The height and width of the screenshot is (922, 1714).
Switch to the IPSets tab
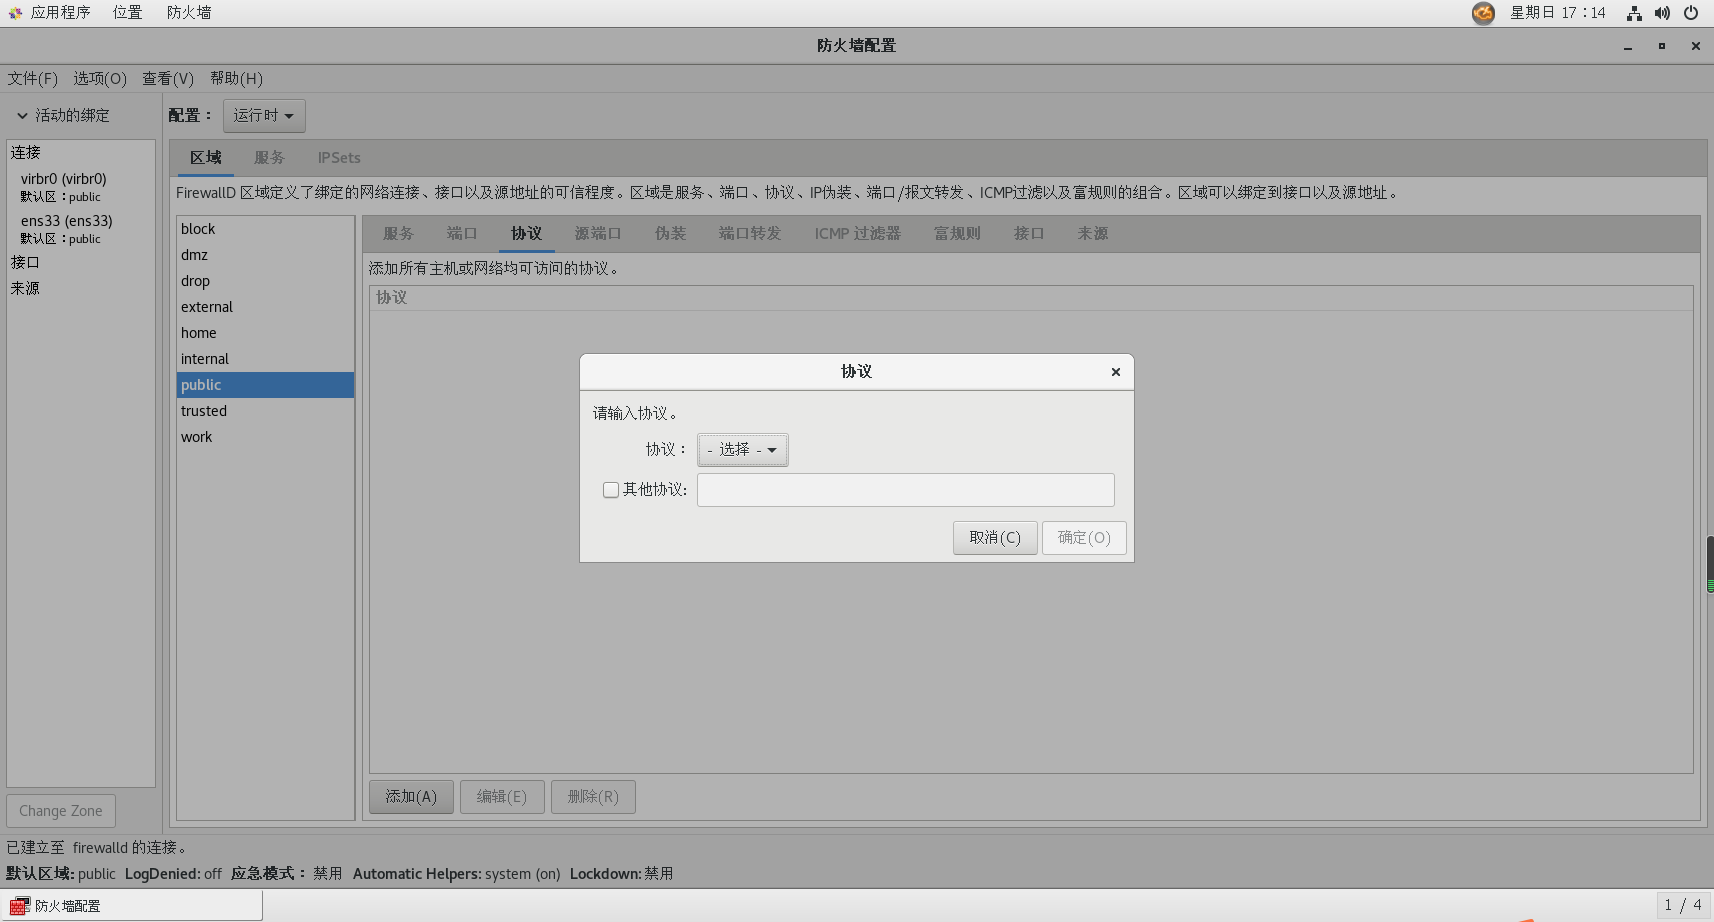(x=339, y=158)
